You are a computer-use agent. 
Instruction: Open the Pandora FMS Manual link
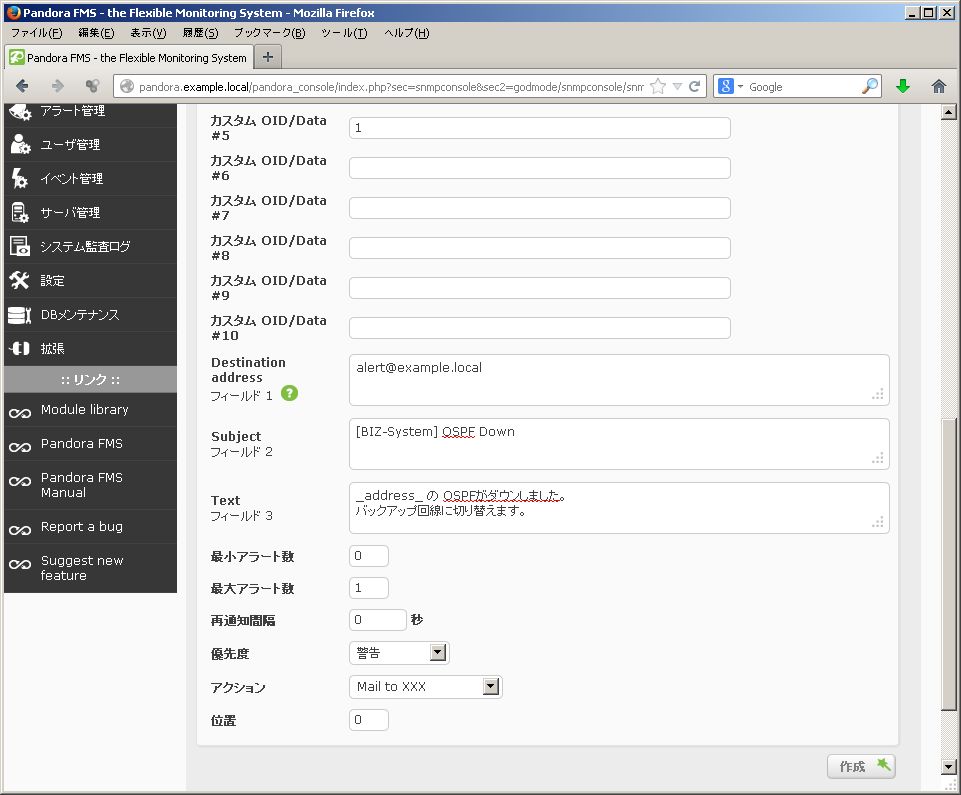point(82,485)
